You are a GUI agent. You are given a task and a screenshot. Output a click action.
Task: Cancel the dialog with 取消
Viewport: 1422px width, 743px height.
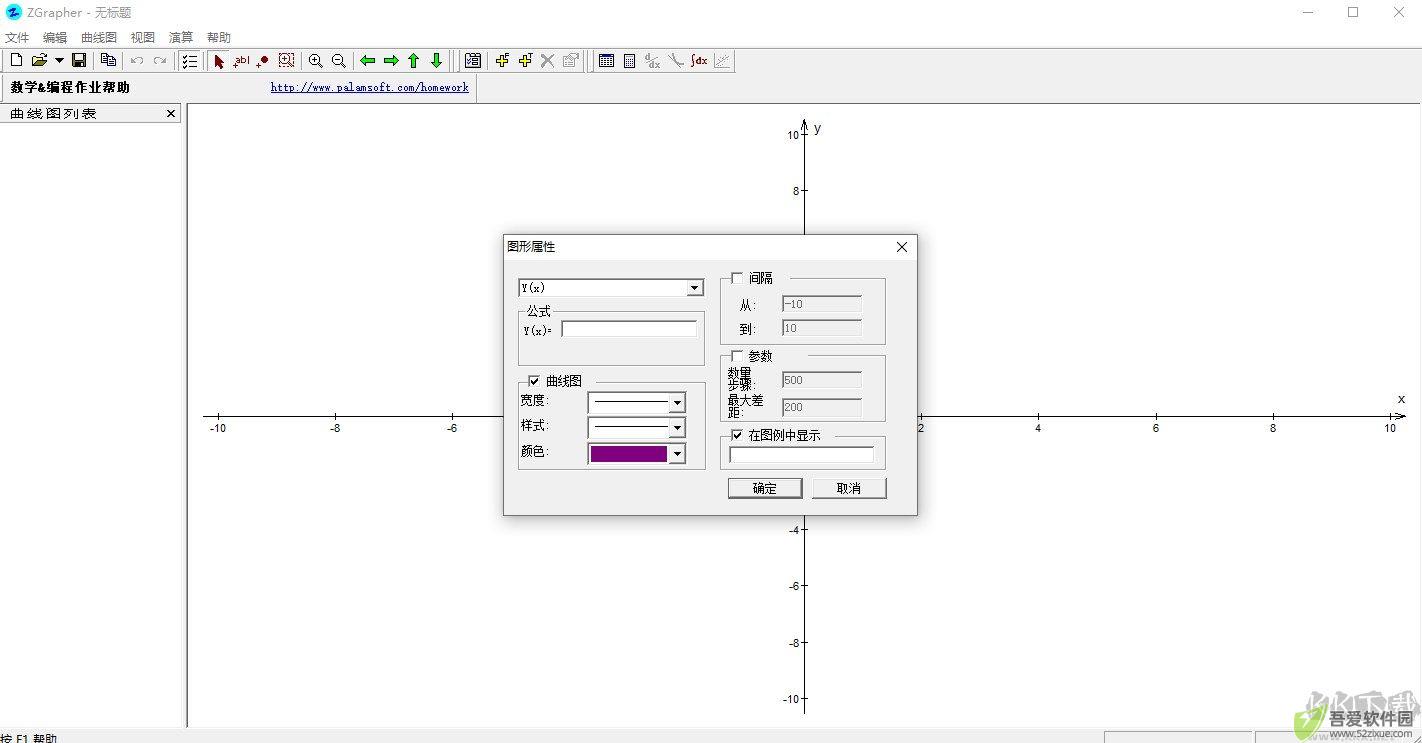tap(849, 488)
